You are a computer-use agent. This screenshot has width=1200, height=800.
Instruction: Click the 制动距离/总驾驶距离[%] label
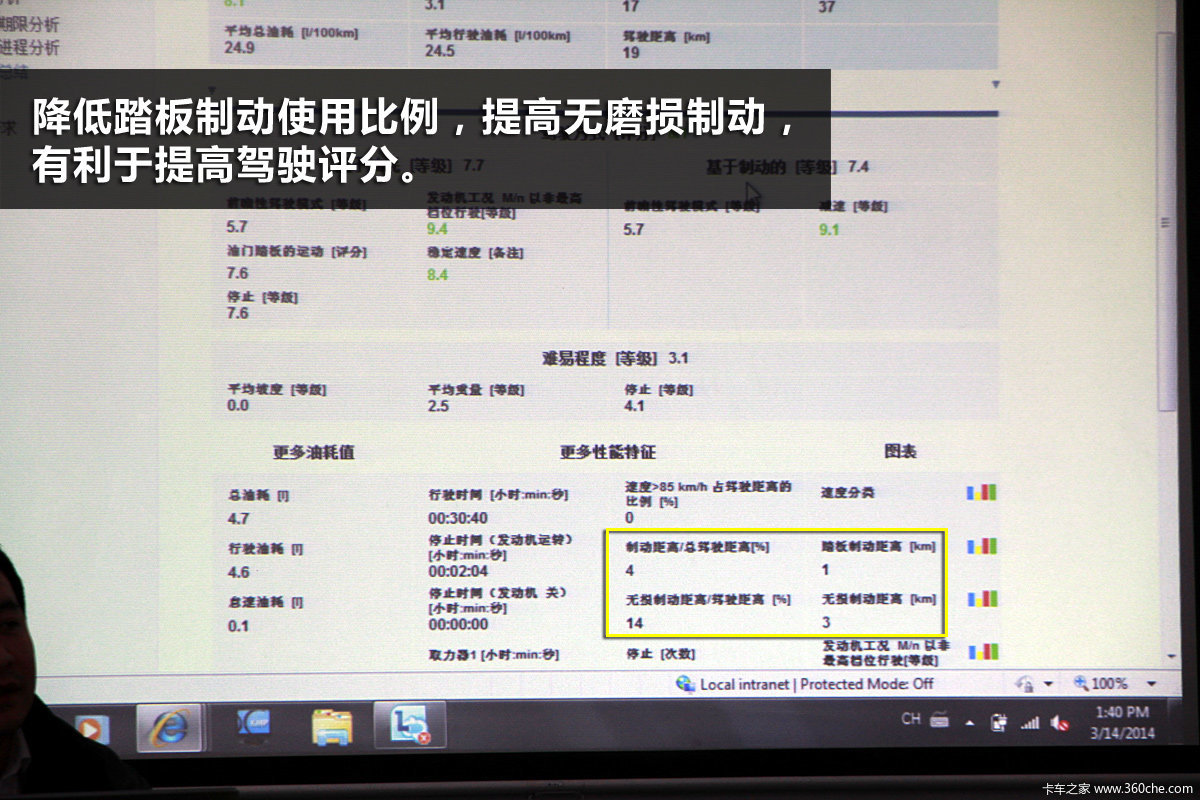click(698, 548)
